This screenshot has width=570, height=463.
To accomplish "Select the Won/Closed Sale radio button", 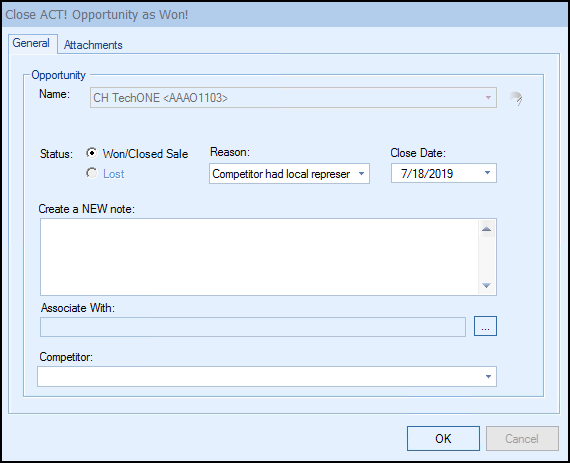I will pos(92,153).
